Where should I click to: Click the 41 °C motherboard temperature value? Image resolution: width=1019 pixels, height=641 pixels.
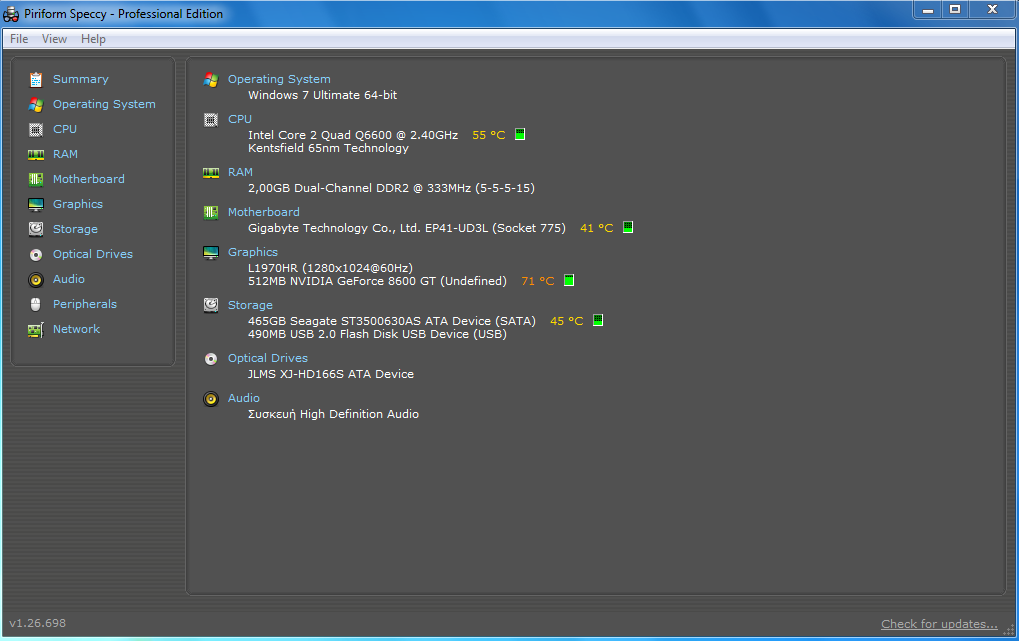597,228
